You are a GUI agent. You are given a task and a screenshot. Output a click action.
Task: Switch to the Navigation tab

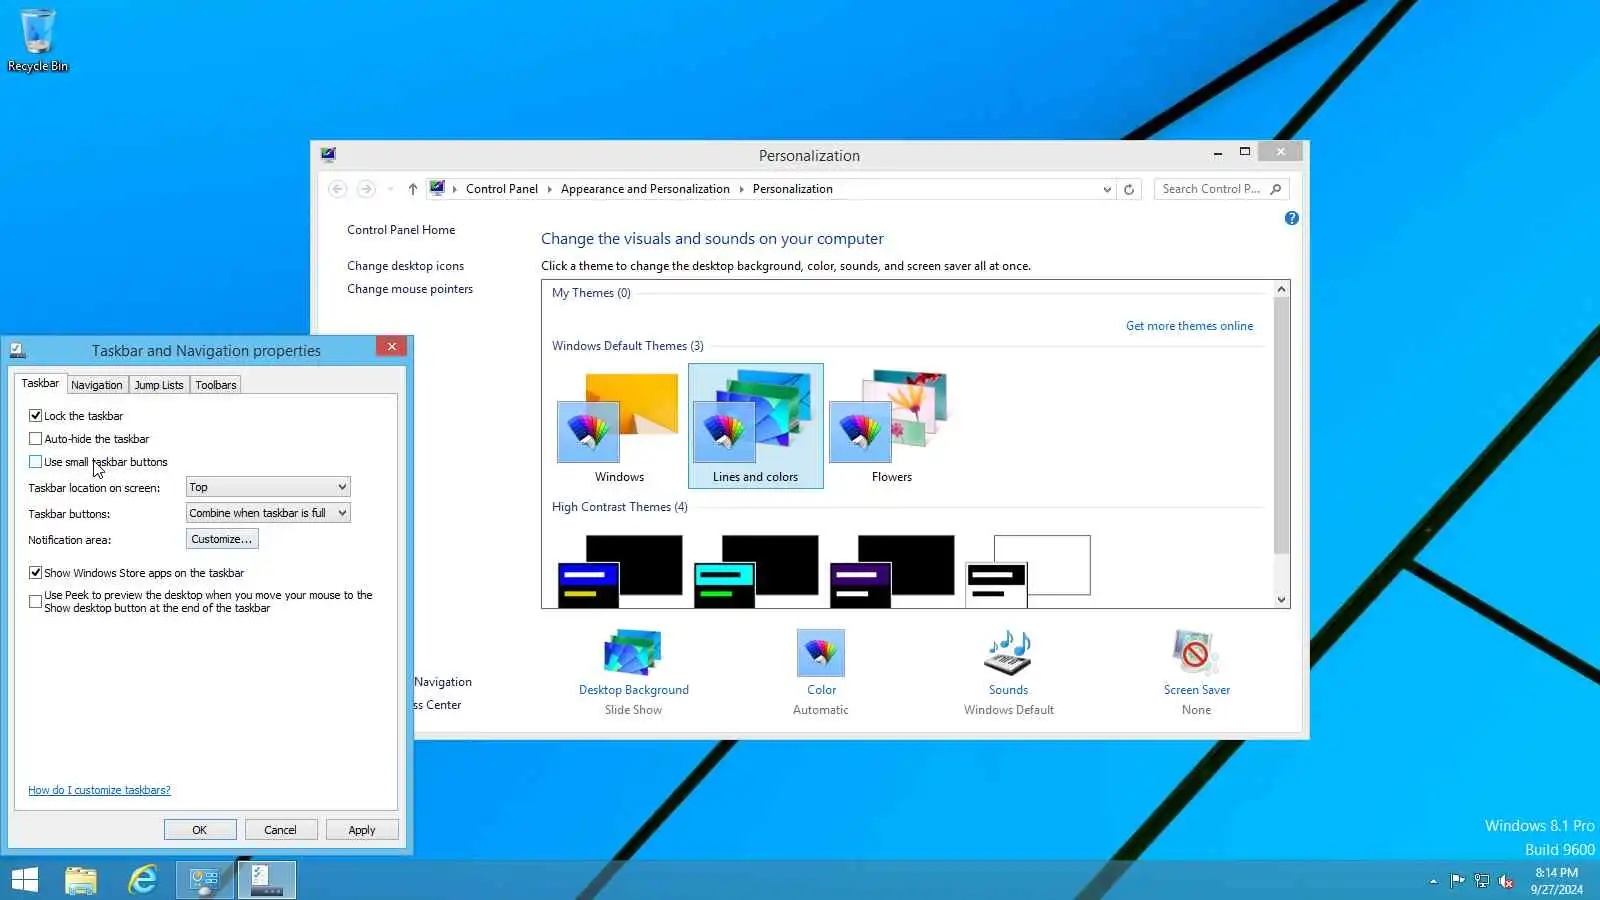click(97, 385)
